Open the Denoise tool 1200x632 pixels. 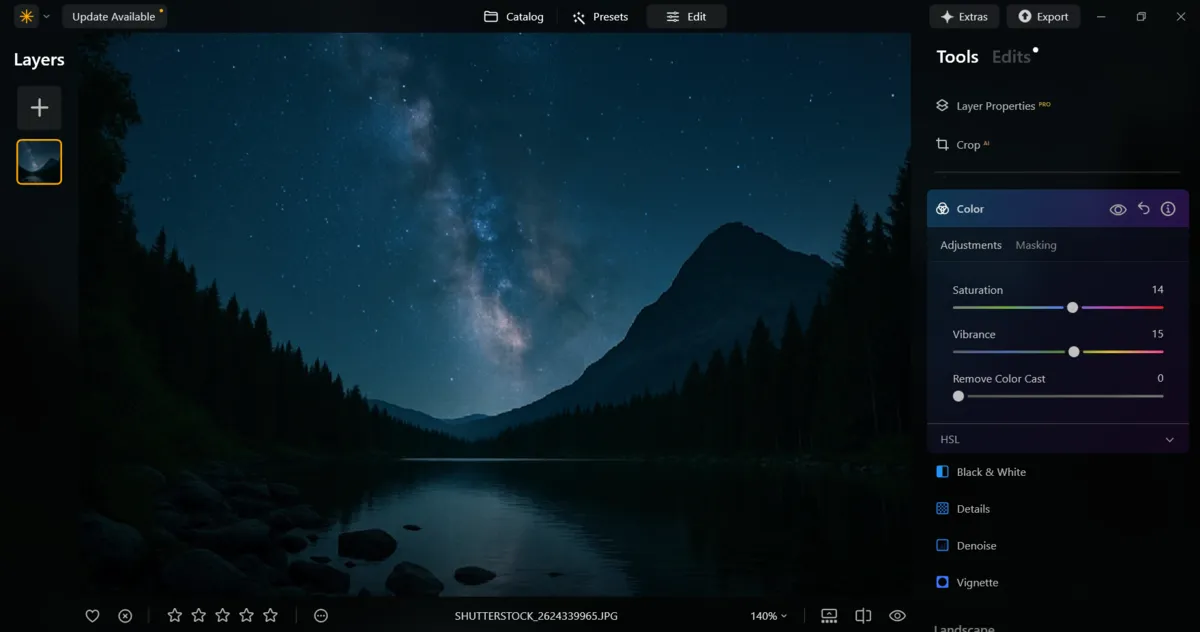click(977, 545)
